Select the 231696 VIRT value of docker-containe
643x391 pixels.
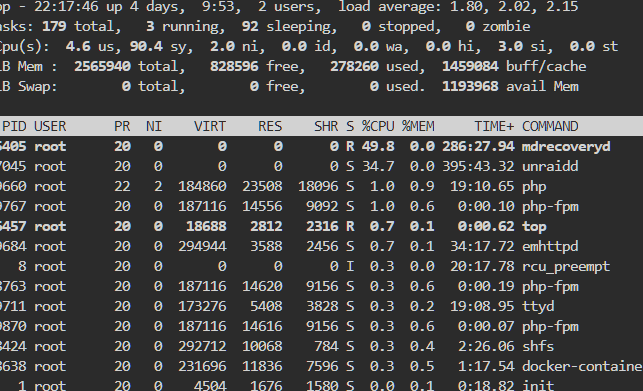(x=202, y=366)
